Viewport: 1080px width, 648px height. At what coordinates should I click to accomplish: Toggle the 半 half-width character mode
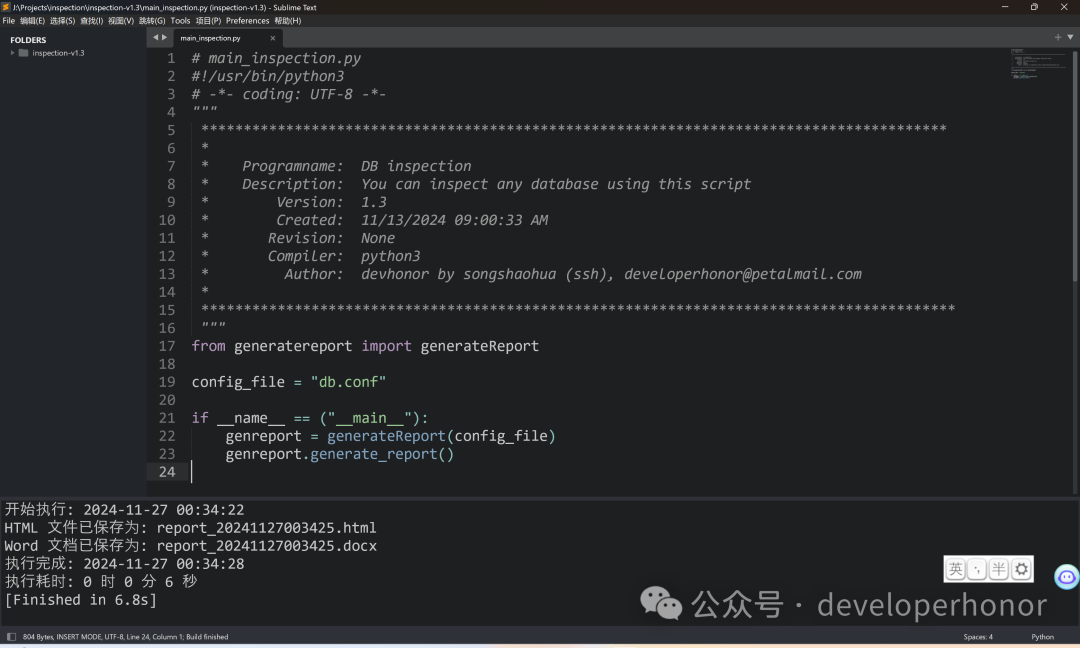[999, 569]
